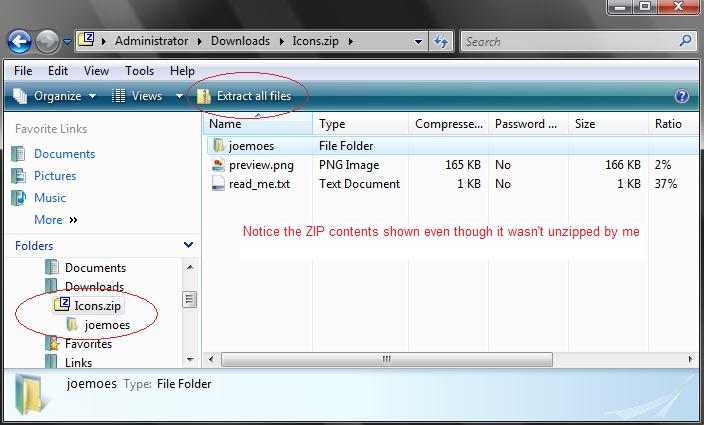704x425 pixels.
Task: Click the preview.png image file icon
Action: pyautogui.click(x=218, y=165)
